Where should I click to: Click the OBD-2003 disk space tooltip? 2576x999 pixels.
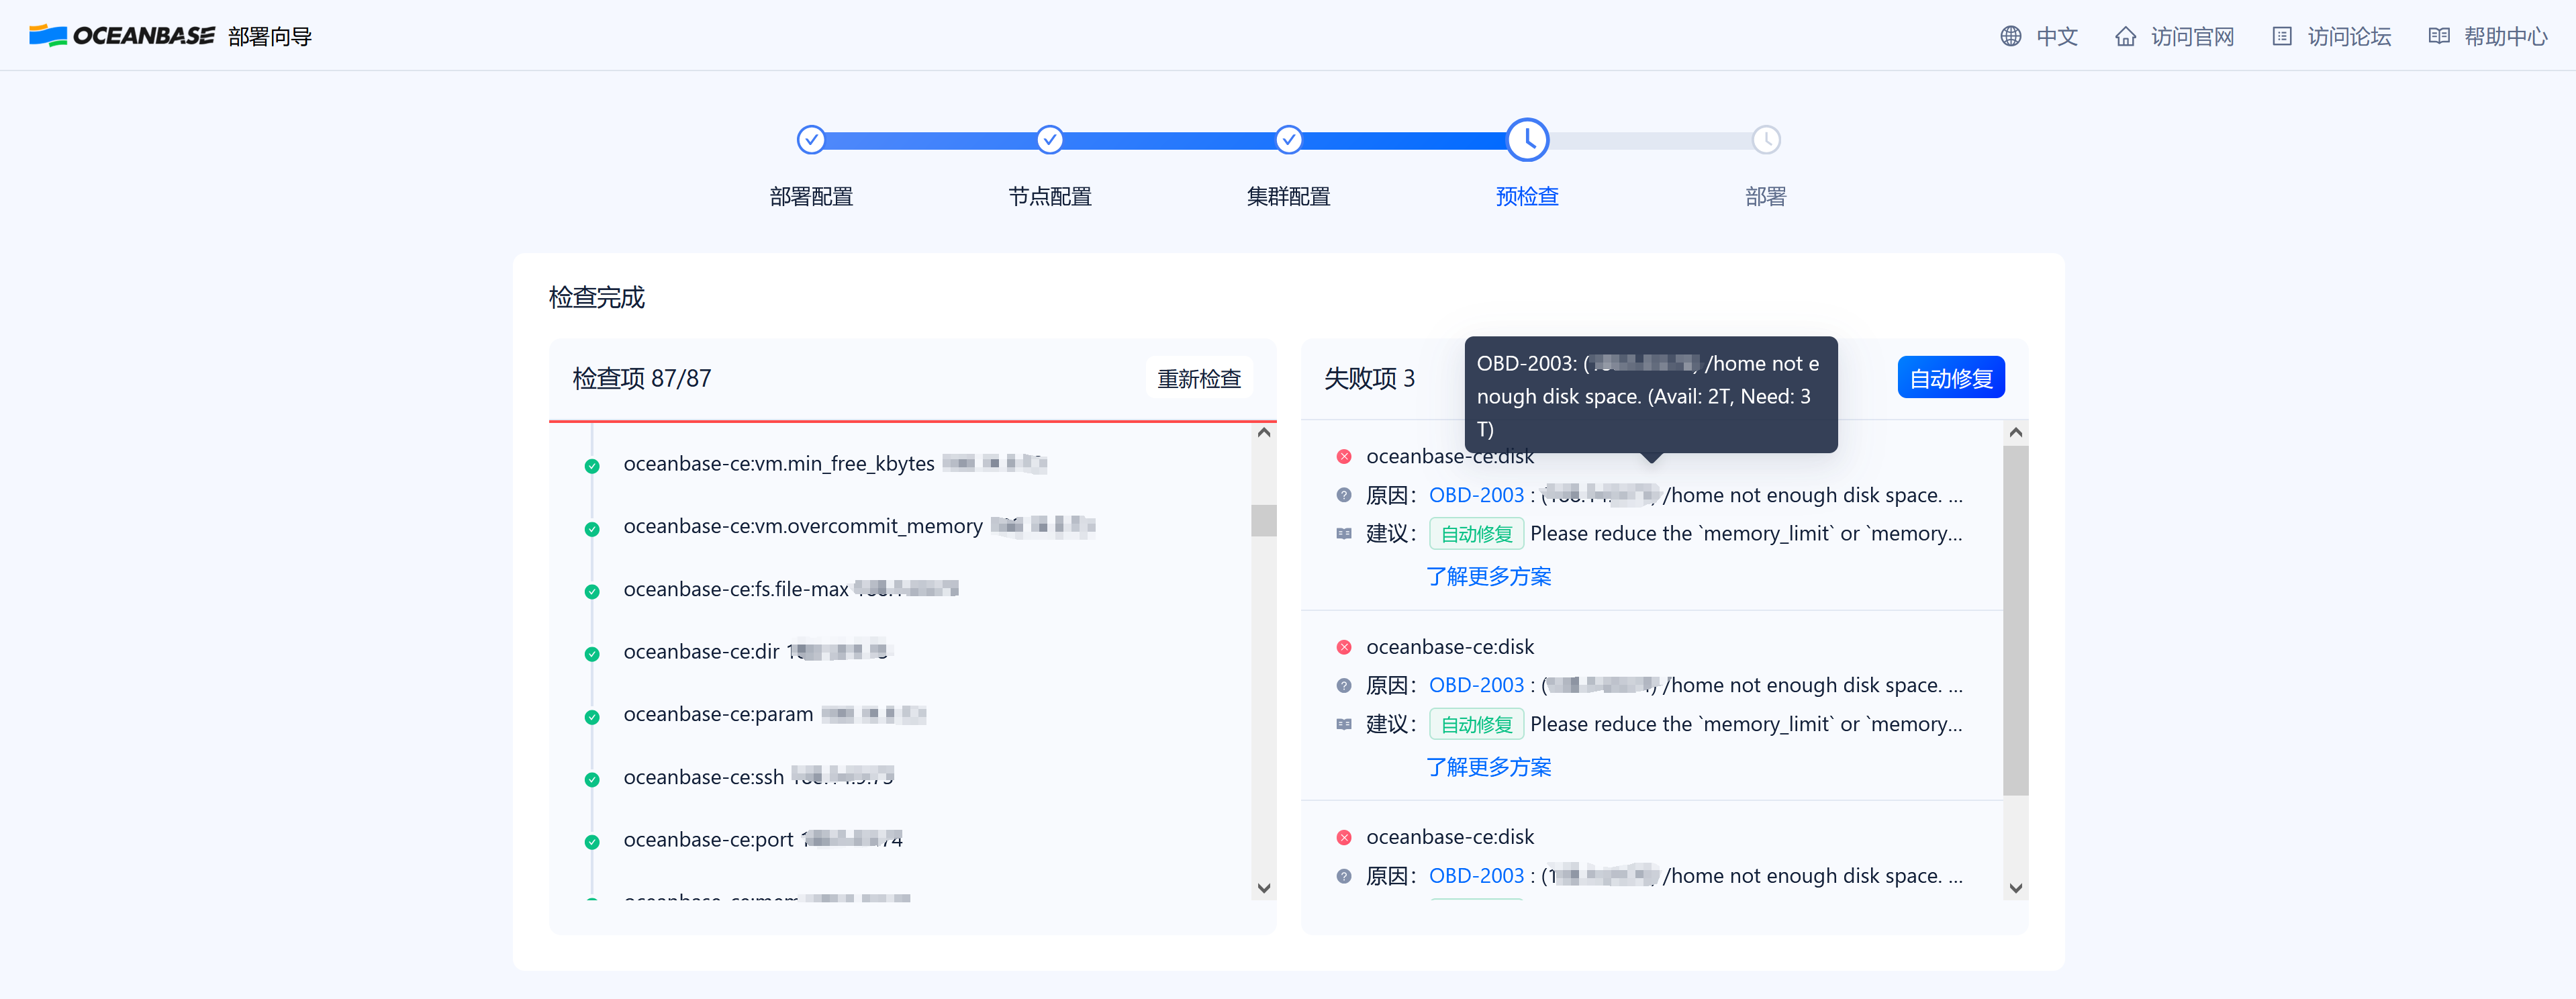pyautogui.click(x=1650, y=395)
